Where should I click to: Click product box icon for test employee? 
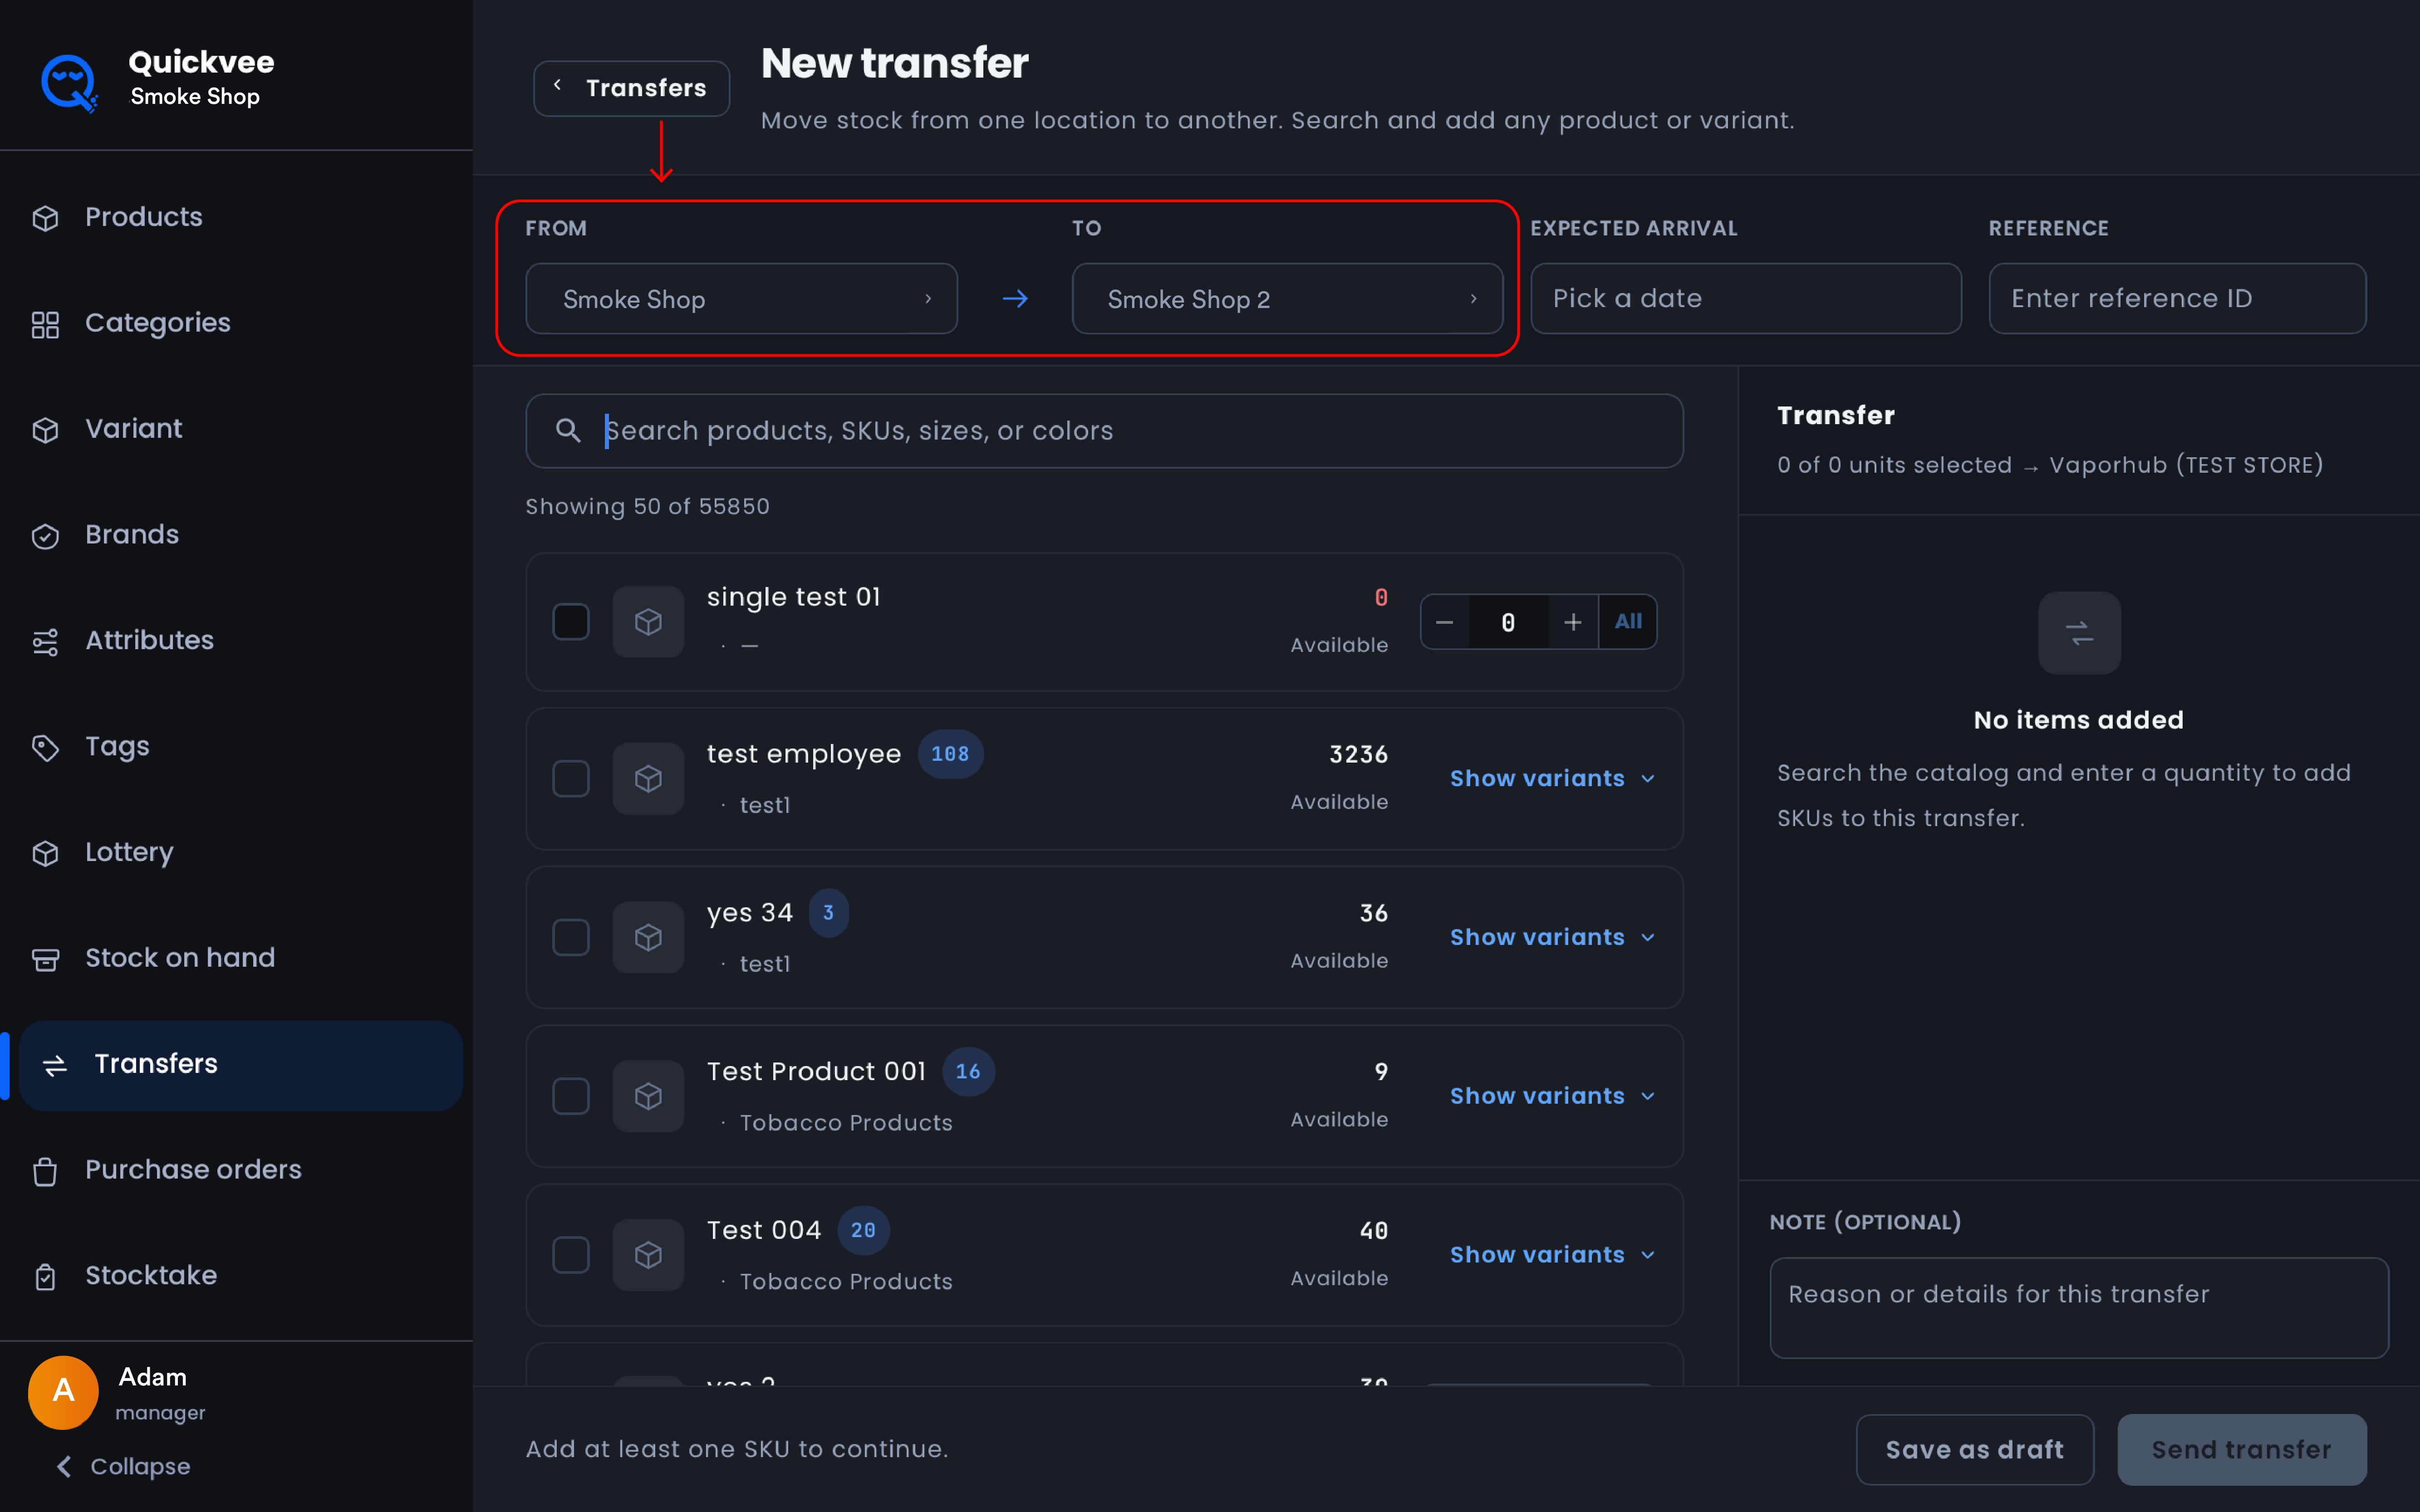(x=648, y=778)
